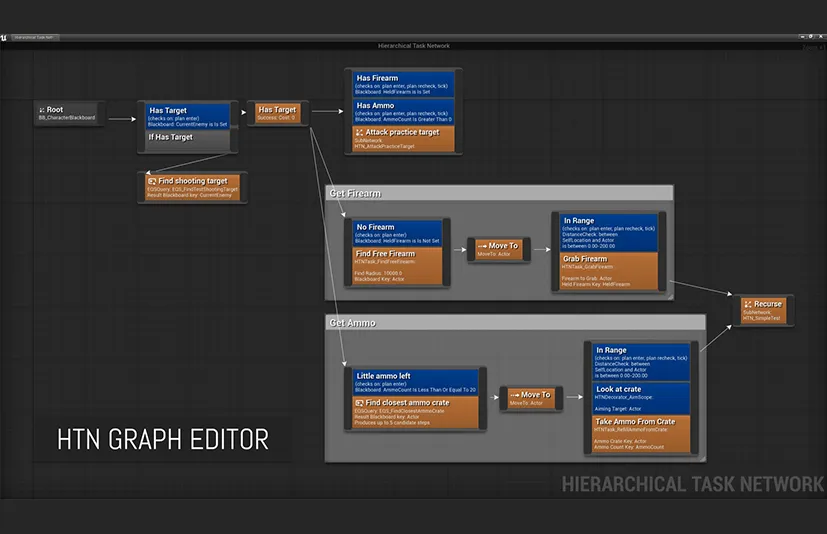Close the HTN editor window

[x=821, y=37]
